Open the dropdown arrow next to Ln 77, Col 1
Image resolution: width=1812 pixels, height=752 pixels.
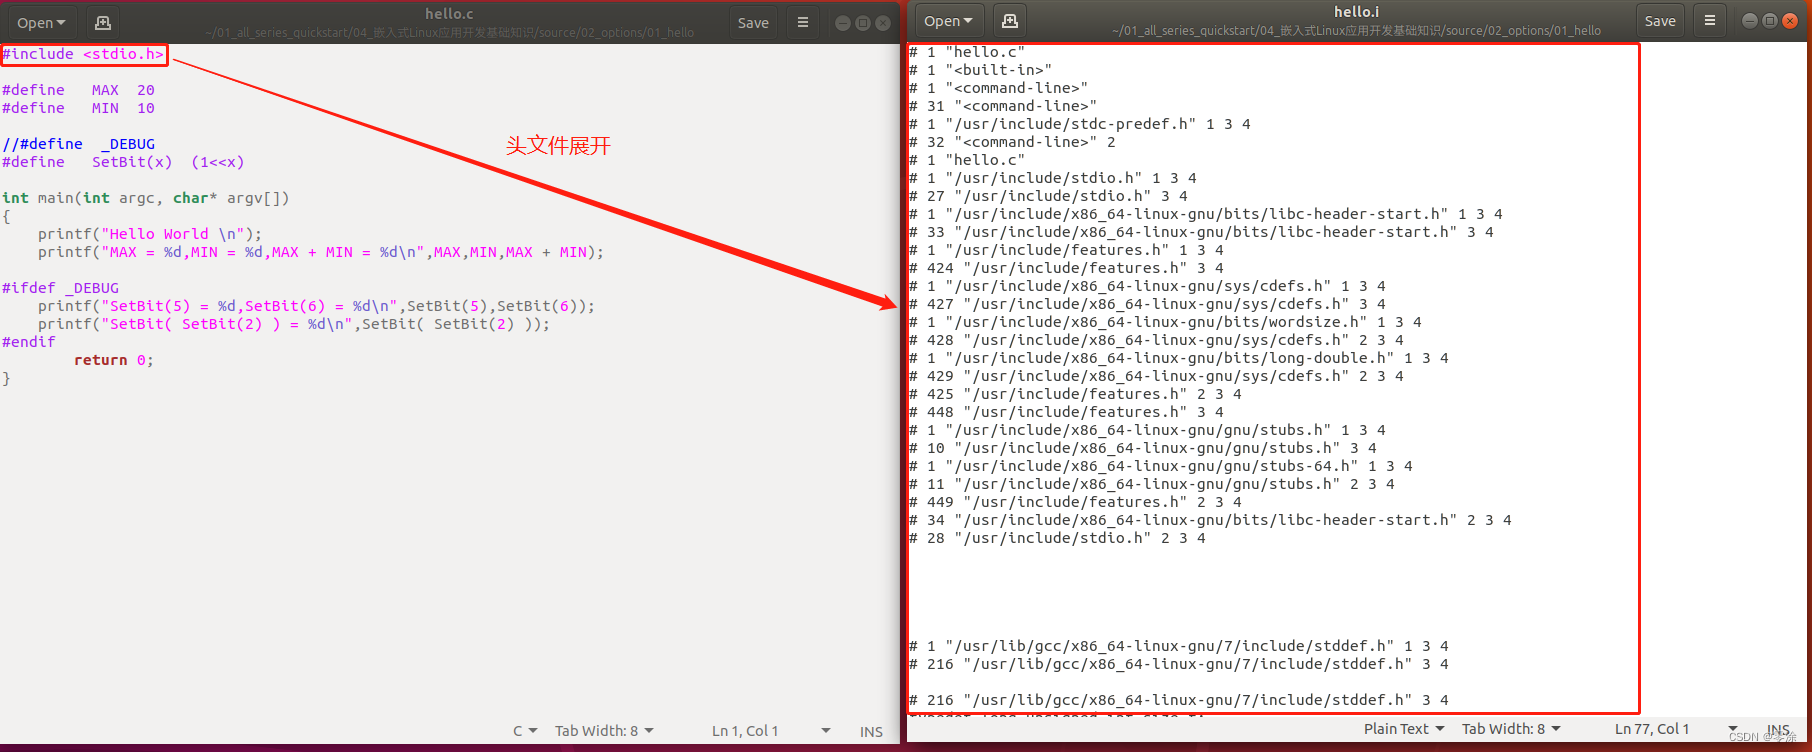pyautogui.click(x=1733, y=729)
